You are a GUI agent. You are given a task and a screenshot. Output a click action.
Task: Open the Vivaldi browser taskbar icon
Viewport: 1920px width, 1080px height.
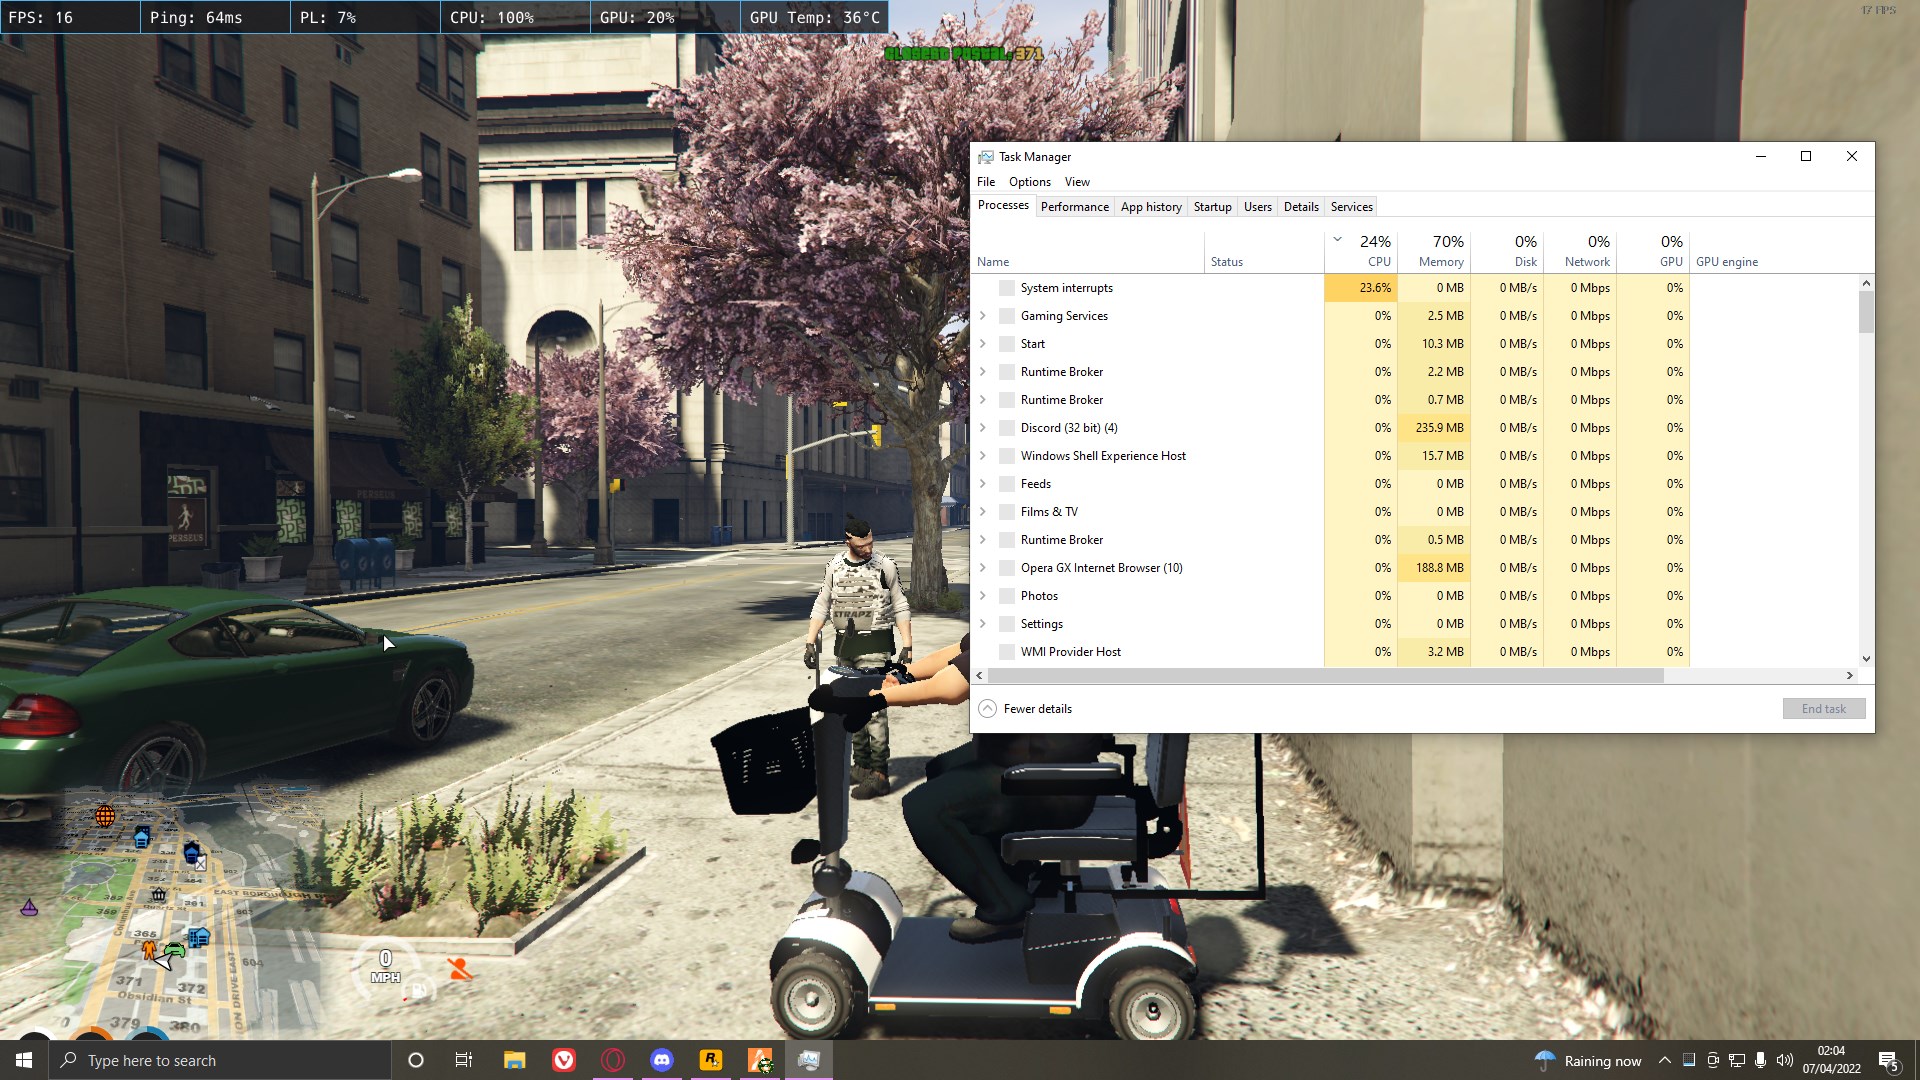(x=564, y=1060)
